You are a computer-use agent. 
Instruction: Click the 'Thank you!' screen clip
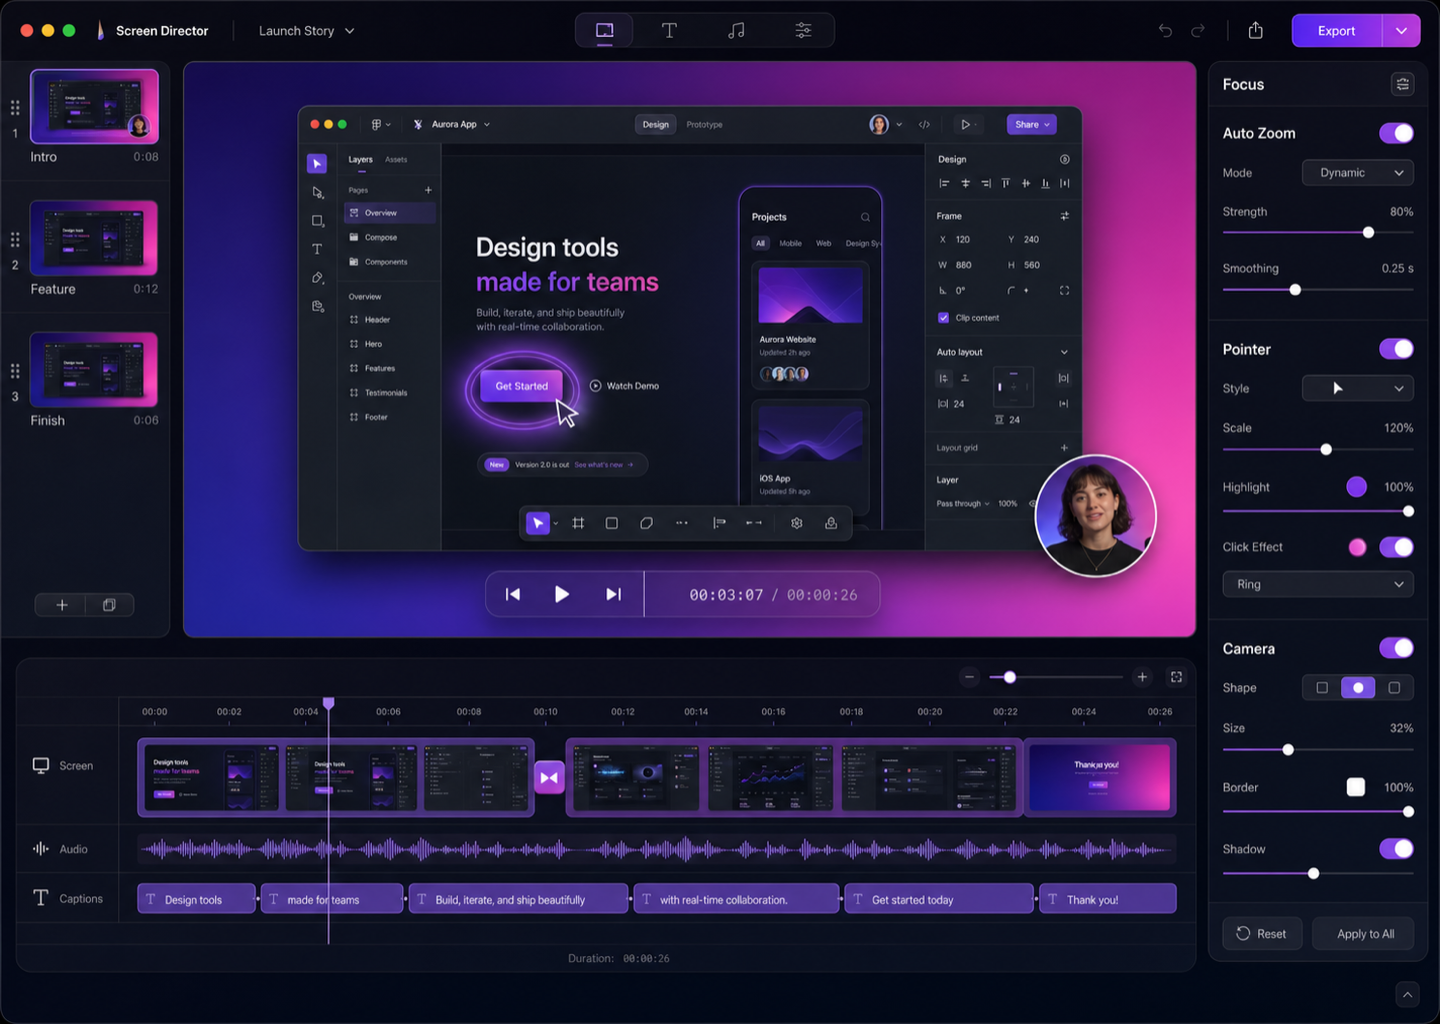[1100, 777]
